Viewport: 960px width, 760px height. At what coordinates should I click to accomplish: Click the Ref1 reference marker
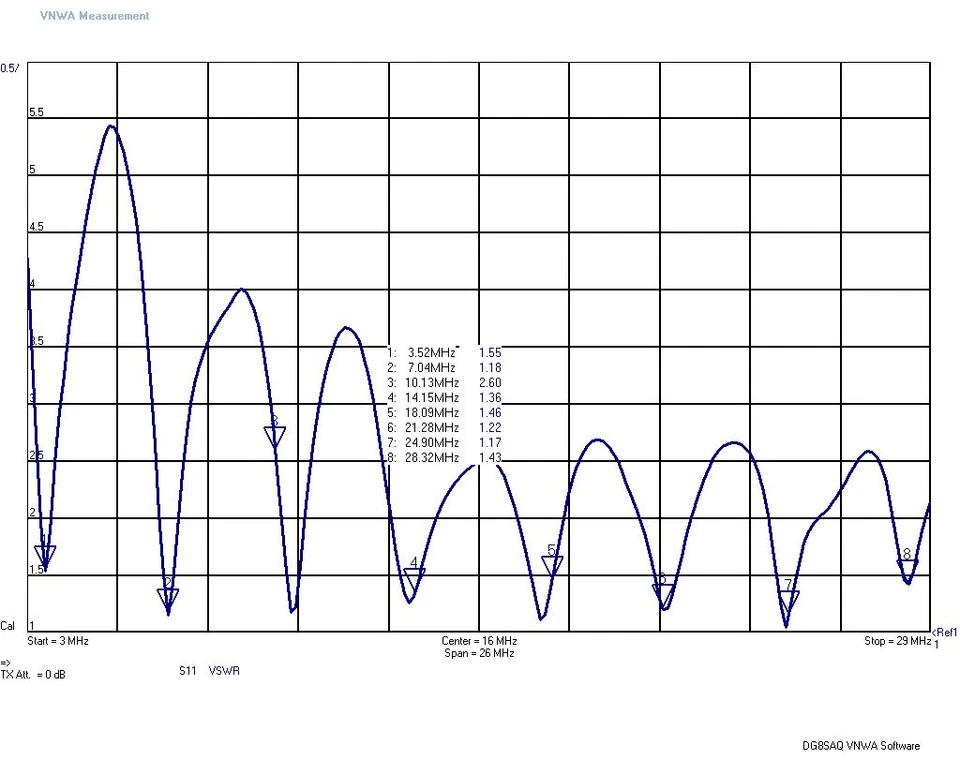tap(945, 633)
